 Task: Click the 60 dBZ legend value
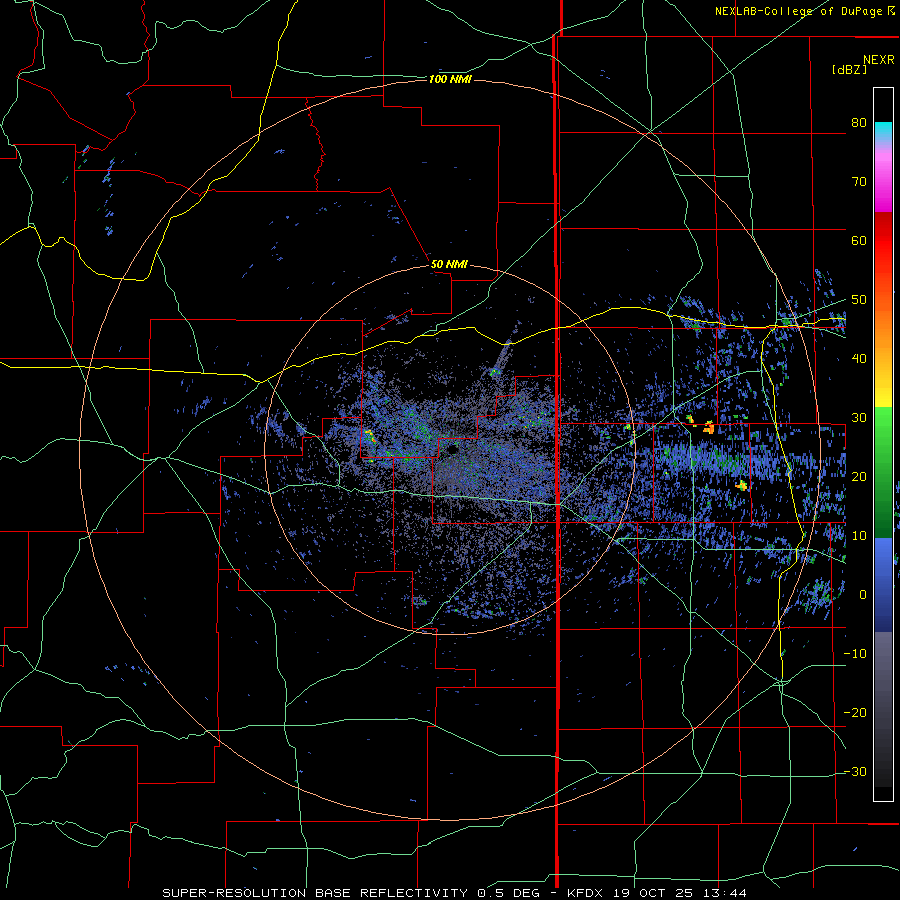pyautogui.click(x=859, y=240)
